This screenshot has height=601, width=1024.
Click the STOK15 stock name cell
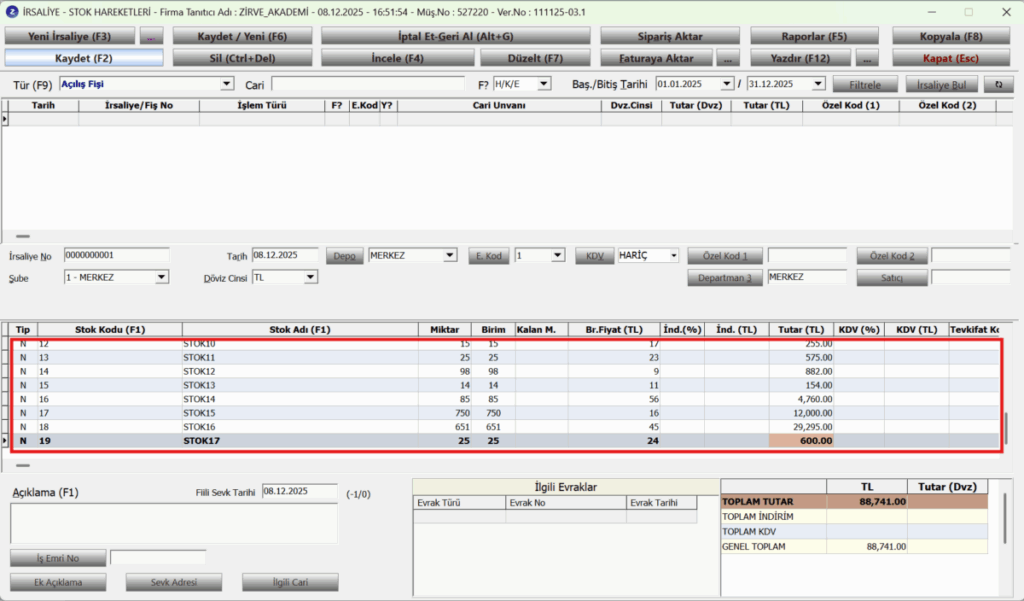pos(300,413)
